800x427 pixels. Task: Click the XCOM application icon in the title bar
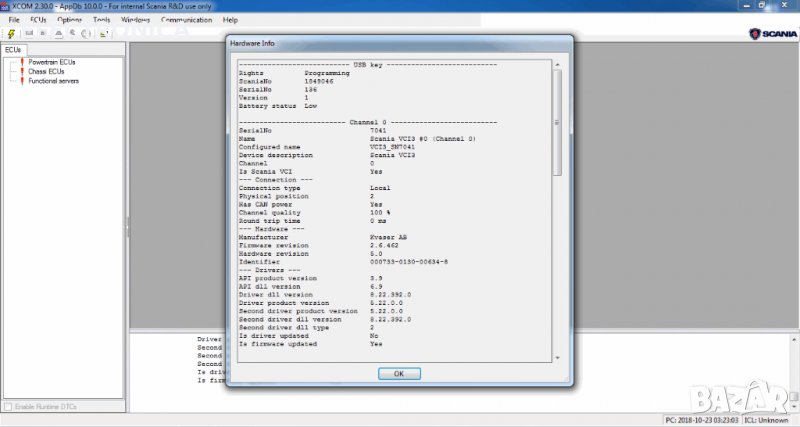click(7, 6)
